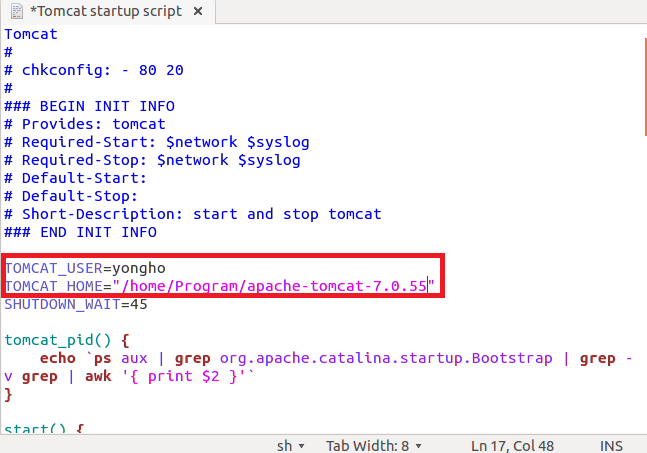This screenshot has width=647, height=453.
Task: Click the SHUTDOWN_WAIT=45 line
Action: tap(76, 304)
